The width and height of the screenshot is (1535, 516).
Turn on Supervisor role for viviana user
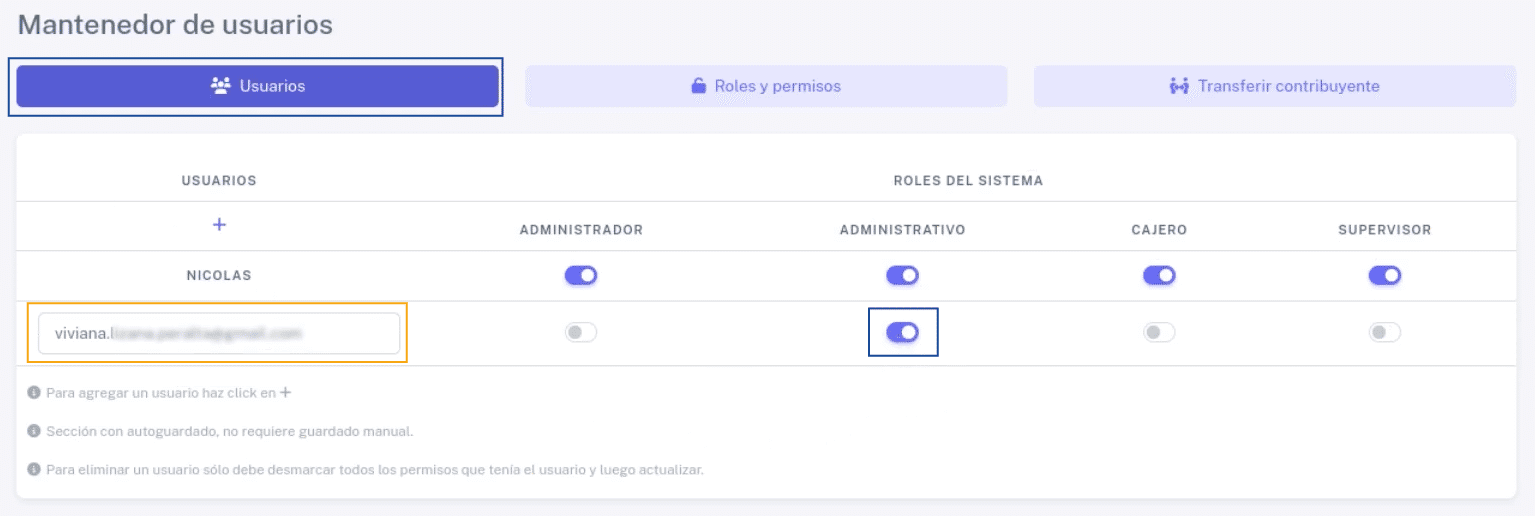(1385, 333)
